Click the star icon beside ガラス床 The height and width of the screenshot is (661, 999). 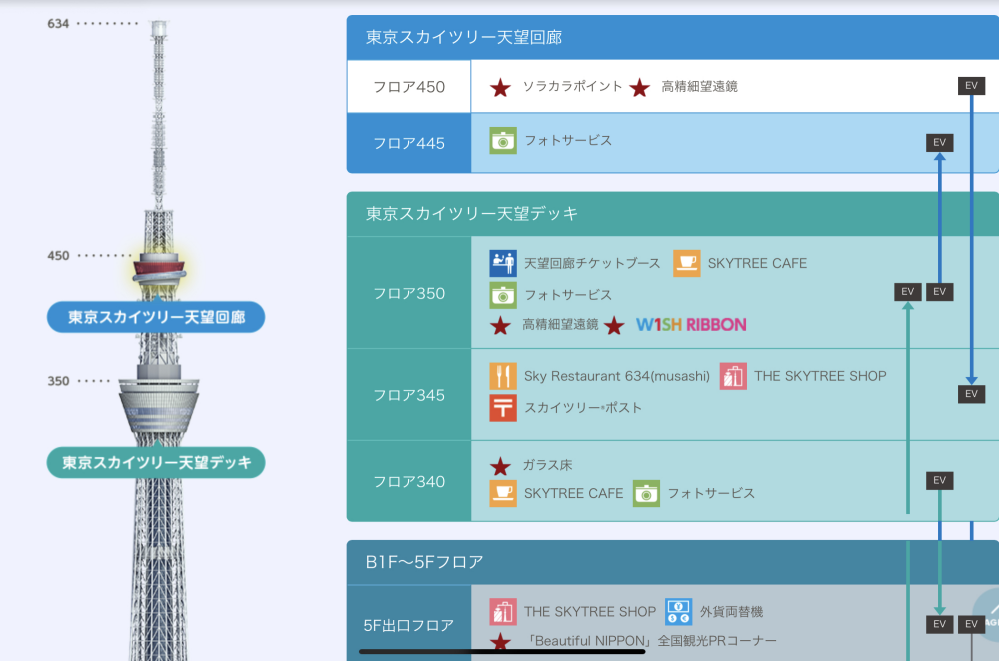click(500, 466)
